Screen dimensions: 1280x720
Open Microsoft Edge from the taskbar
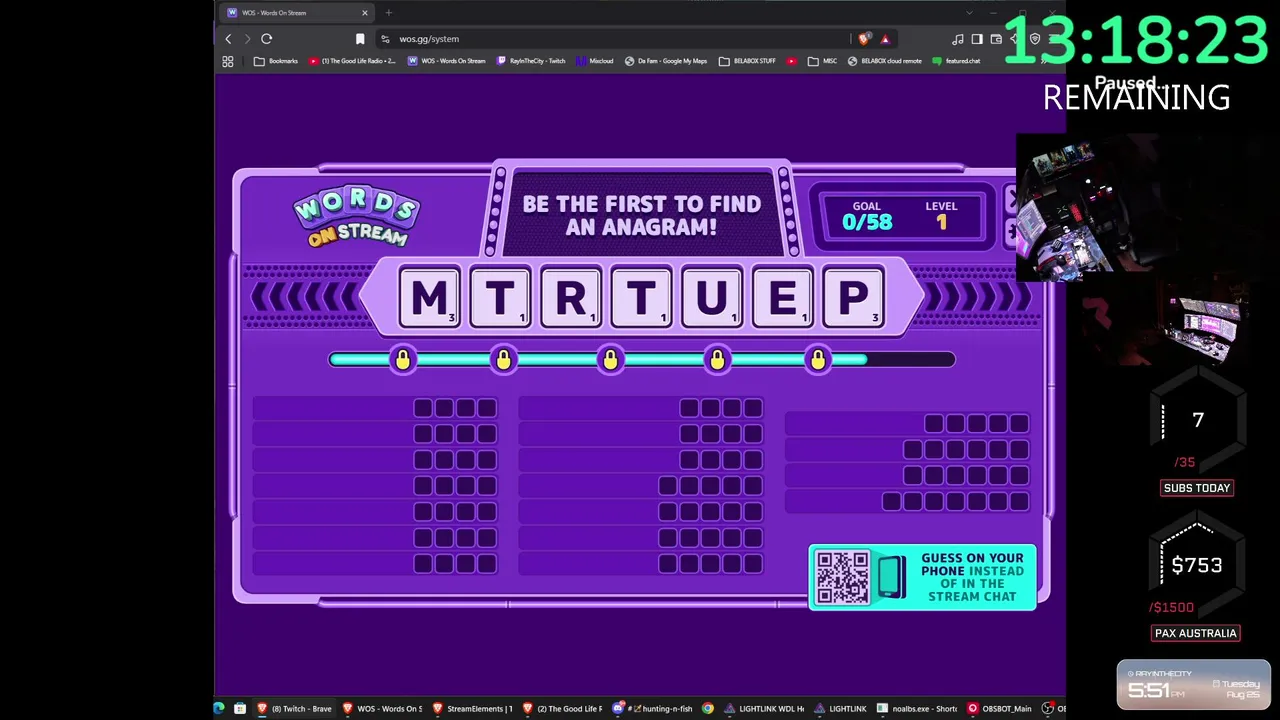tap(219, 709)
